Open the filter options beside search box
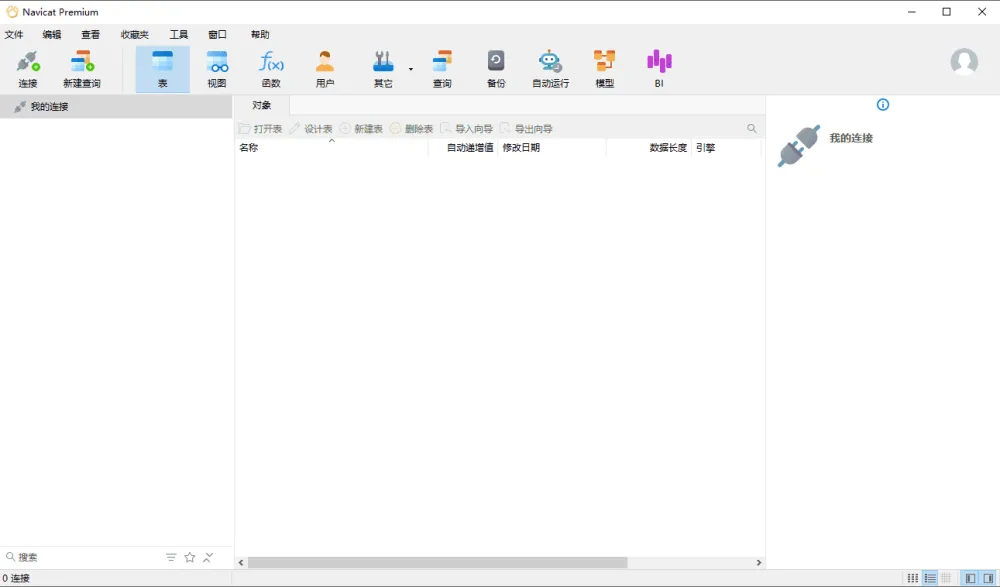 [171, 557]
